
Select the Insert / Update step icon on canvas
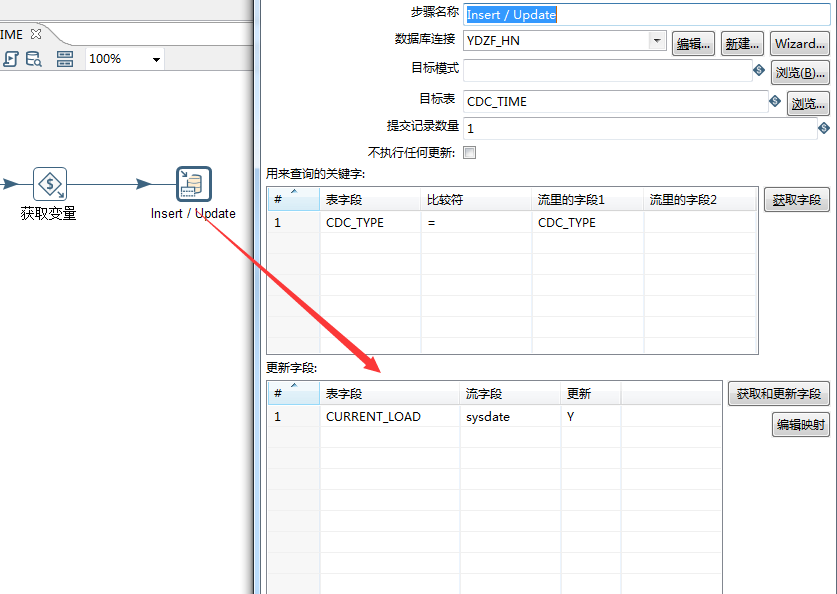click(x=194, y=184)
